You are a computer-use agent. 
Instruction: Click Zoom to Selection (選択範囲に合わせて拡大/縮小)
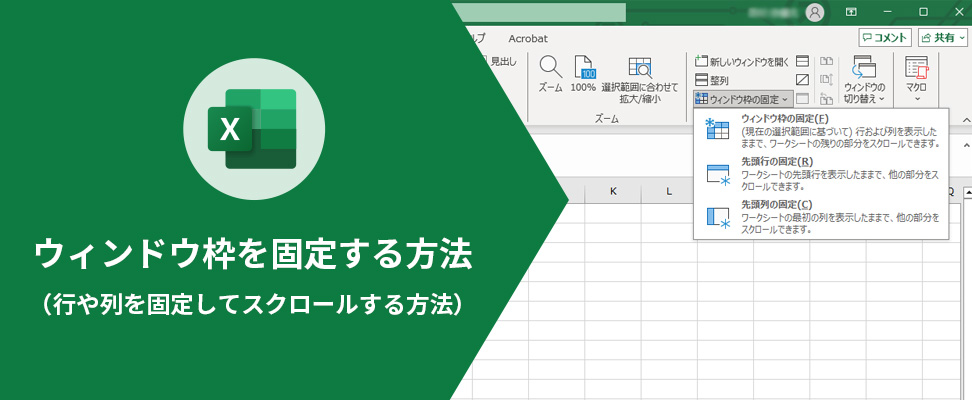click(640, 80)
